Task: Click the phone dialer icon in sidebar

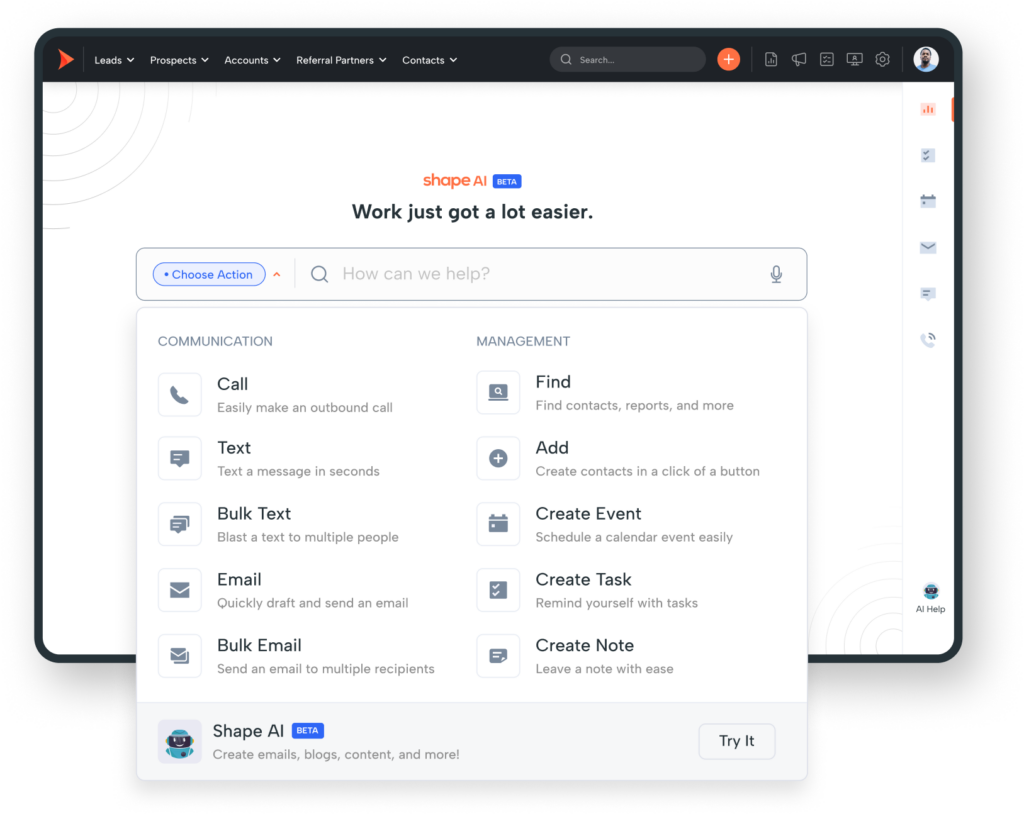Action: tap(928, 340)
